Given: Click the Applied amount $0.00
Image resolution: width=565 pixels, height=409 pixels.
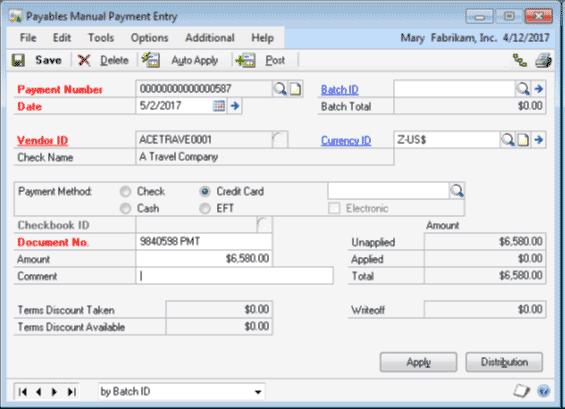Looking at the screenshot, I should pyautogui.click(x=485, y=258).
